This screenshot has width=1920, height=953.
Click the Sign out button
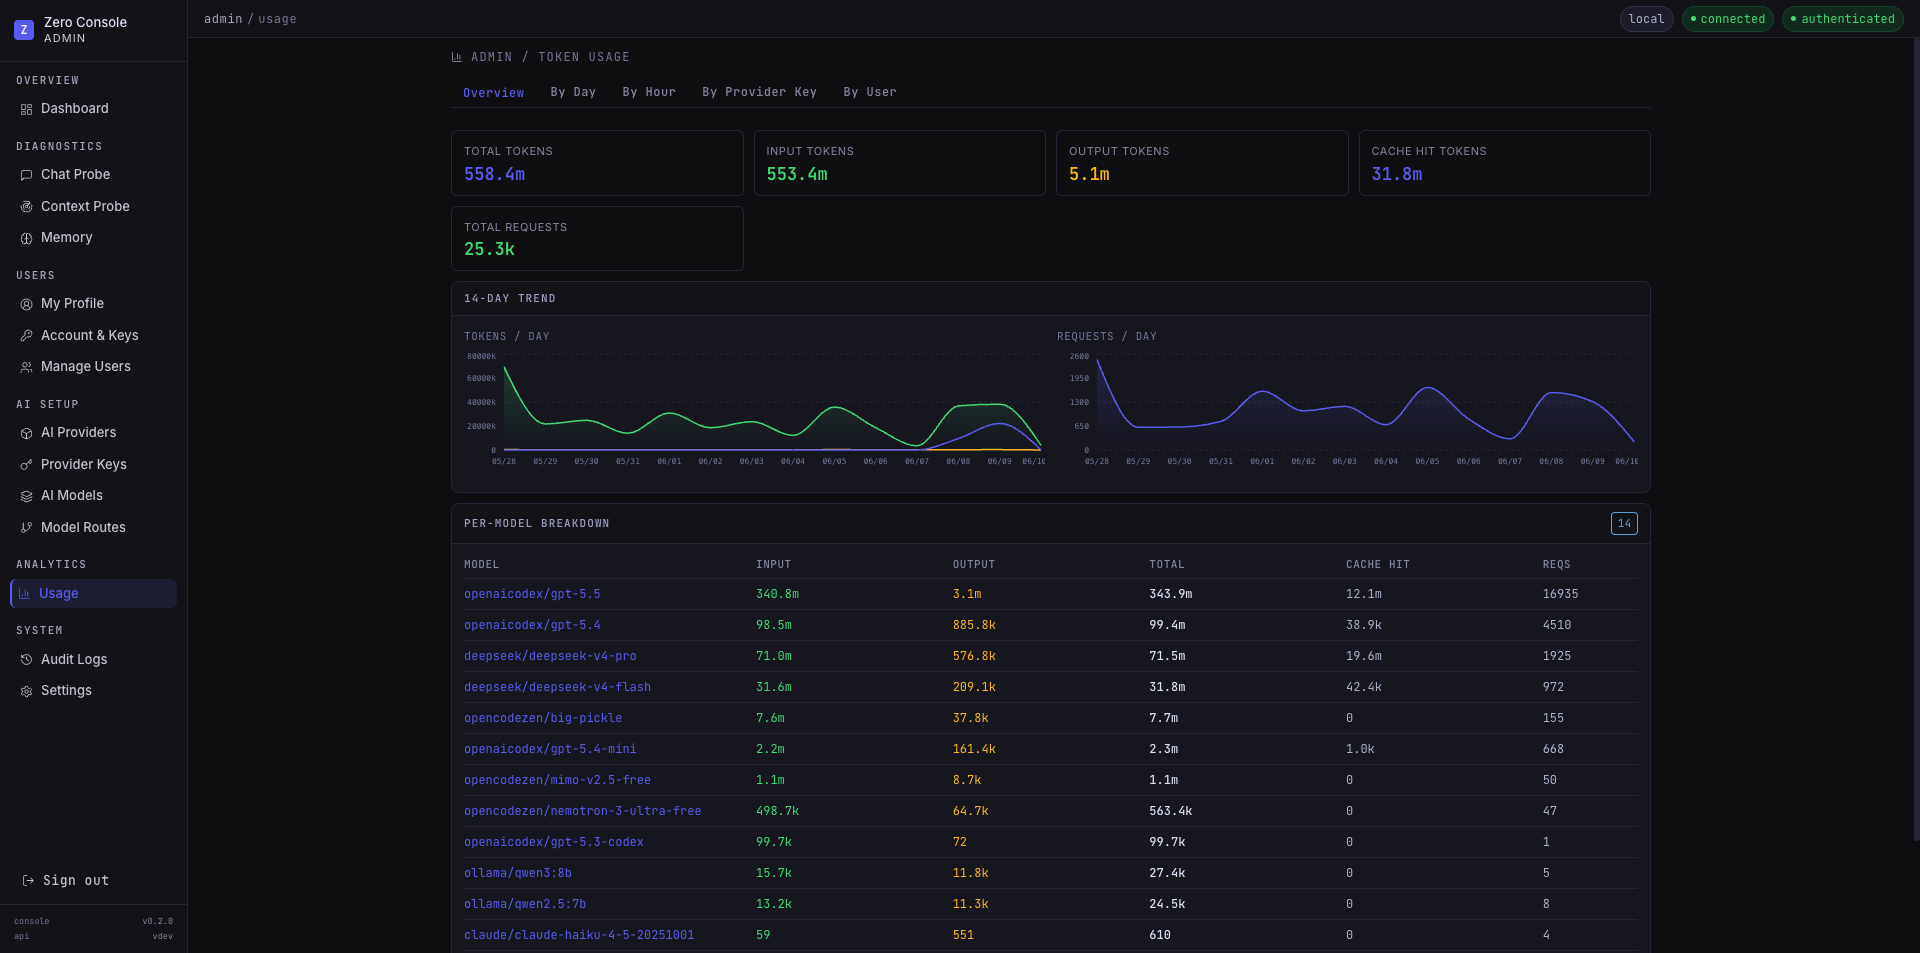(x=66, y=881)
